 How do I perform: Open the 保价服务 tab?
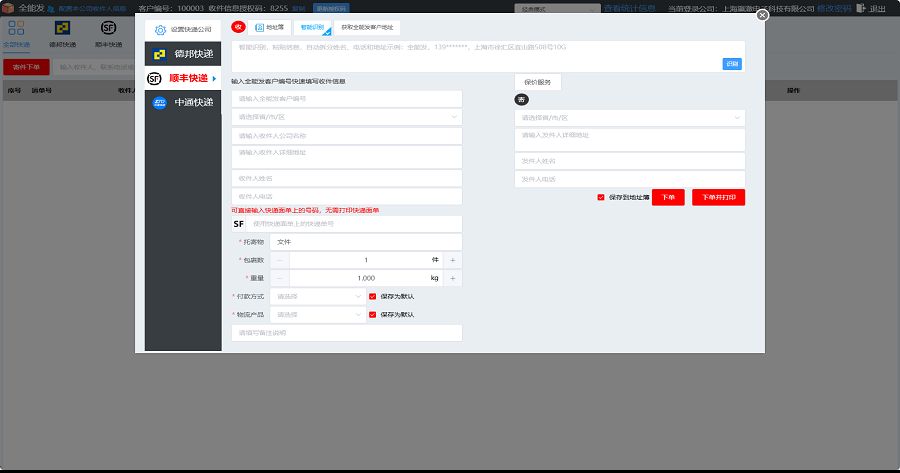tap(538, 82)
